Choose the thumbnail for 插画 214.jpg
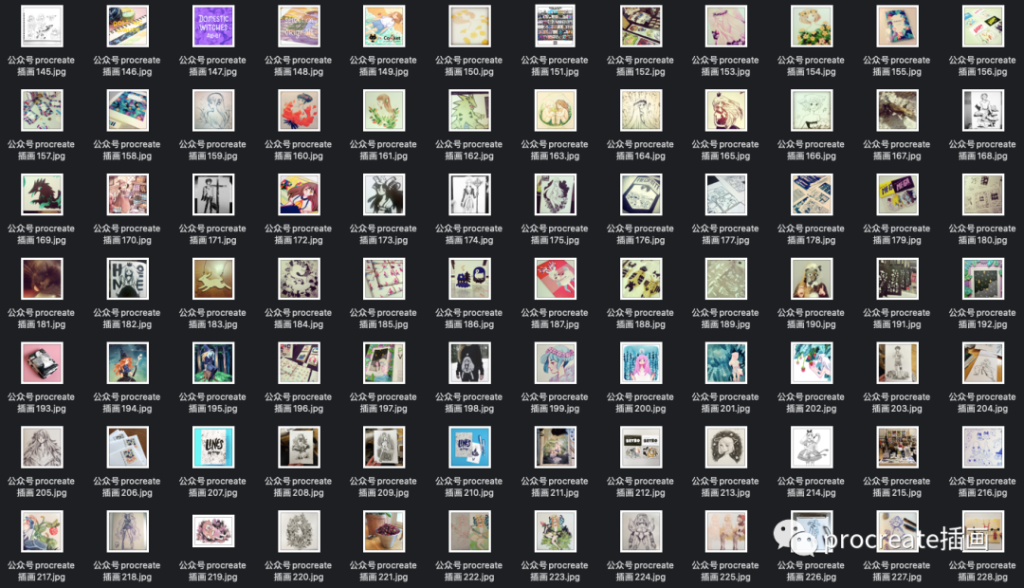Image resolution: width=1024 pixels, height=588 pixels. pyautogui.click(x=811, y=447)
